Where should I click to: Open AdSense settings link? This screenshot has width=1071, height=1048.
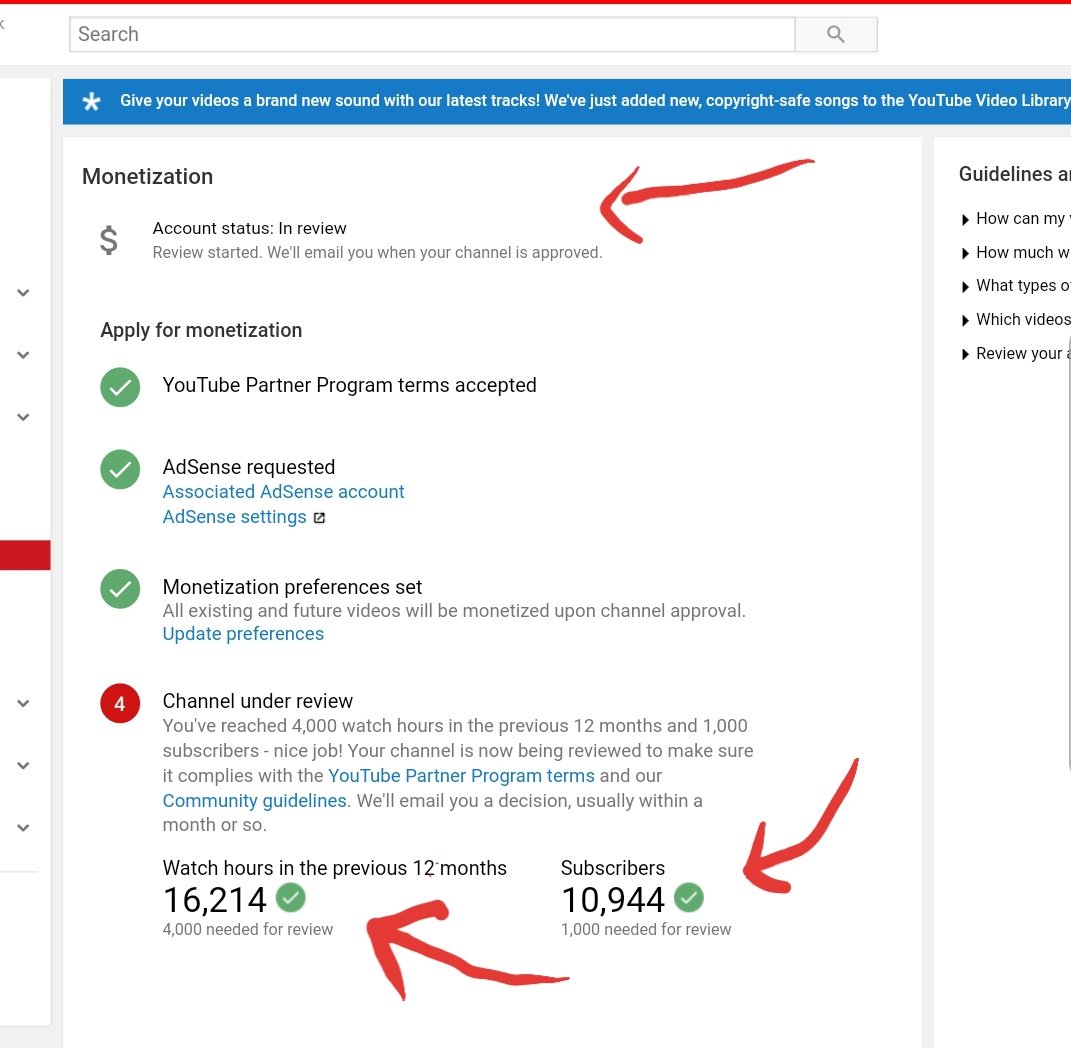234,517
